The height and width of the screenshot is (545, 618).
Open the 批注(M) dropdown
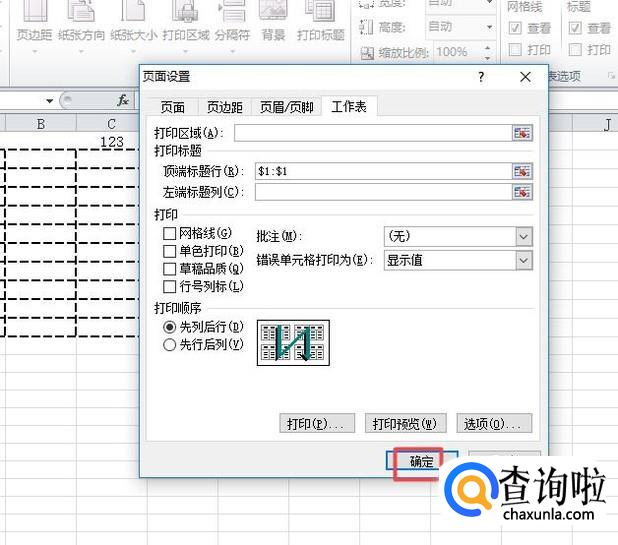tap(524, 236)
